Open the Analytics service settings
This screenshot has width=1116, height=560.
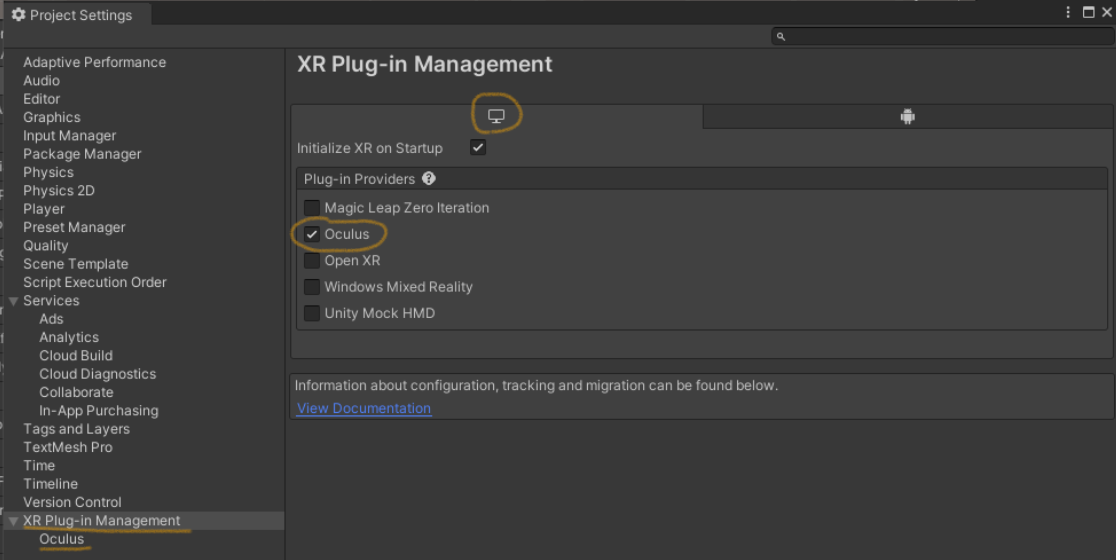click(x=69, y=337)
